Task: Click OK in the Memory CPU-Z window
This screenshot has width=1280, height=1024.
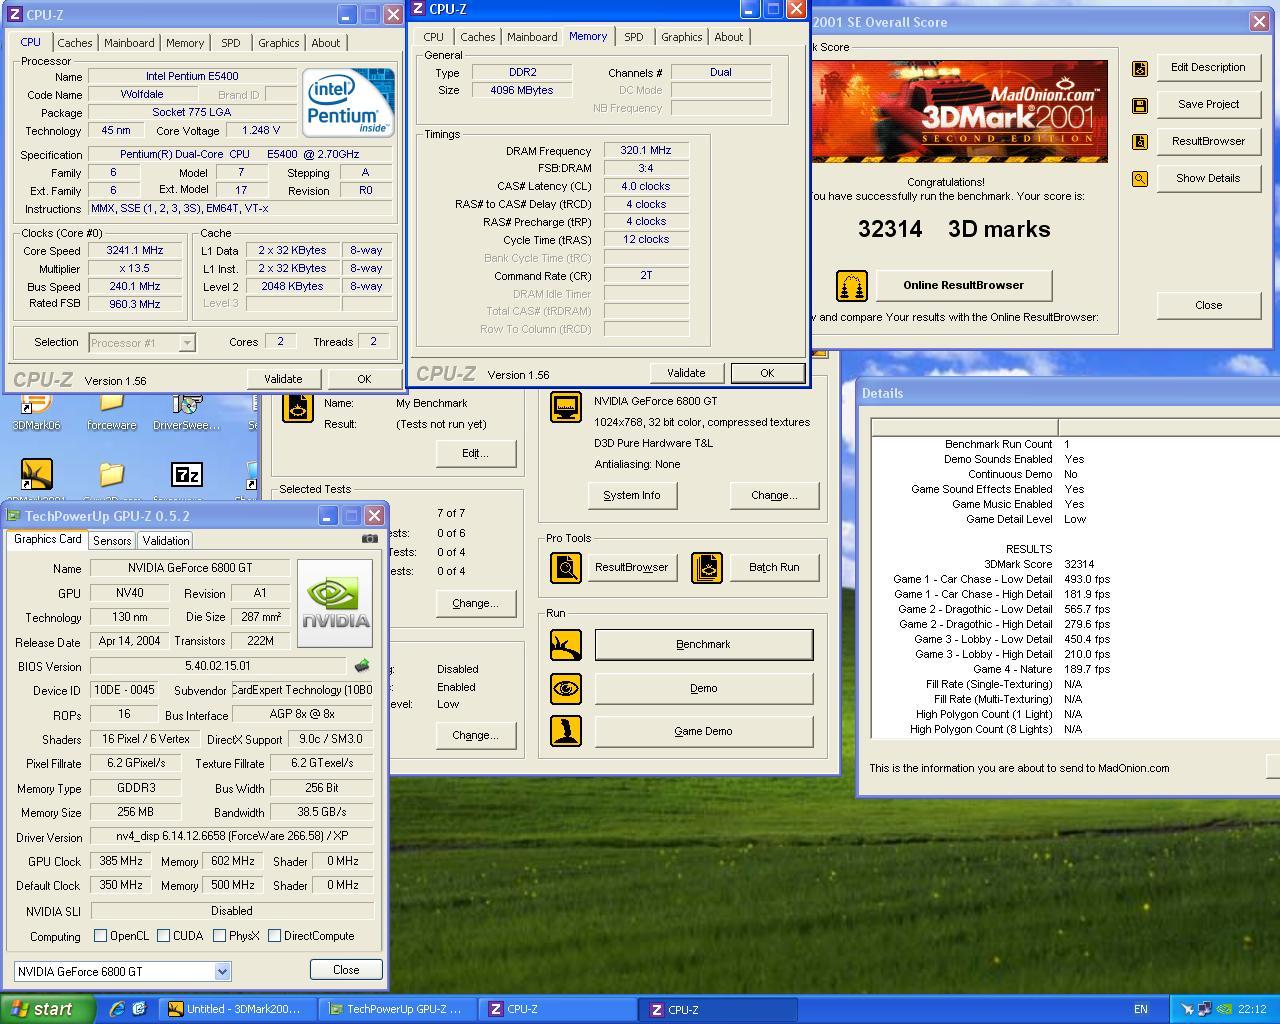Action: 767,373
